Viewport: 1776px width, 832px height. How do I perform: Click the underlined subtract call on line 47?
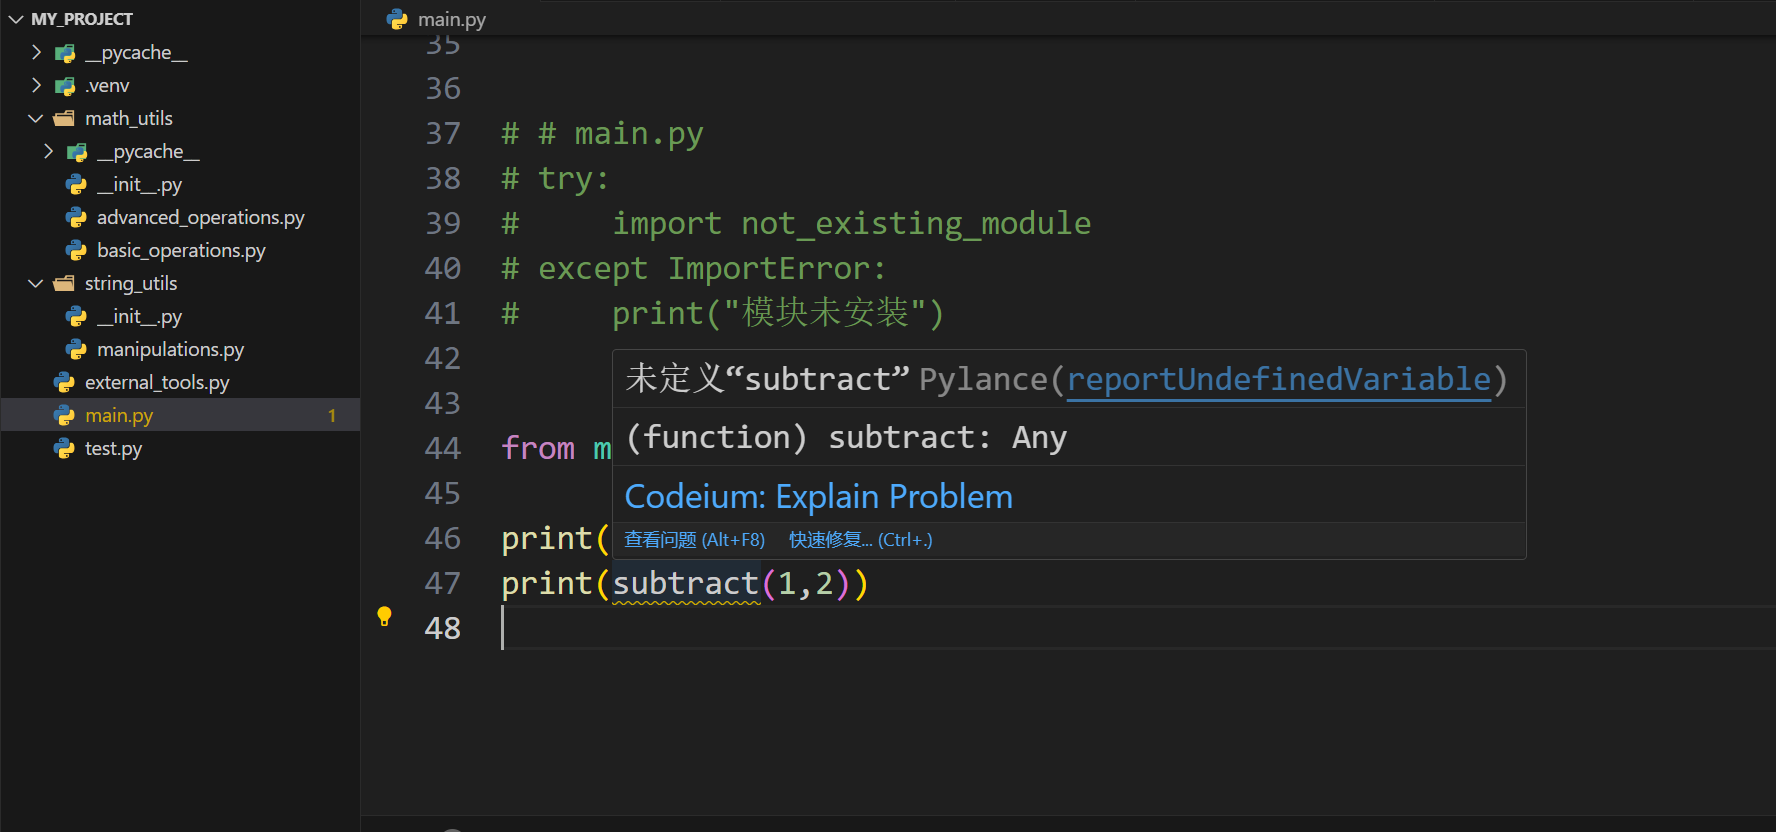click(x=686, y=583)
